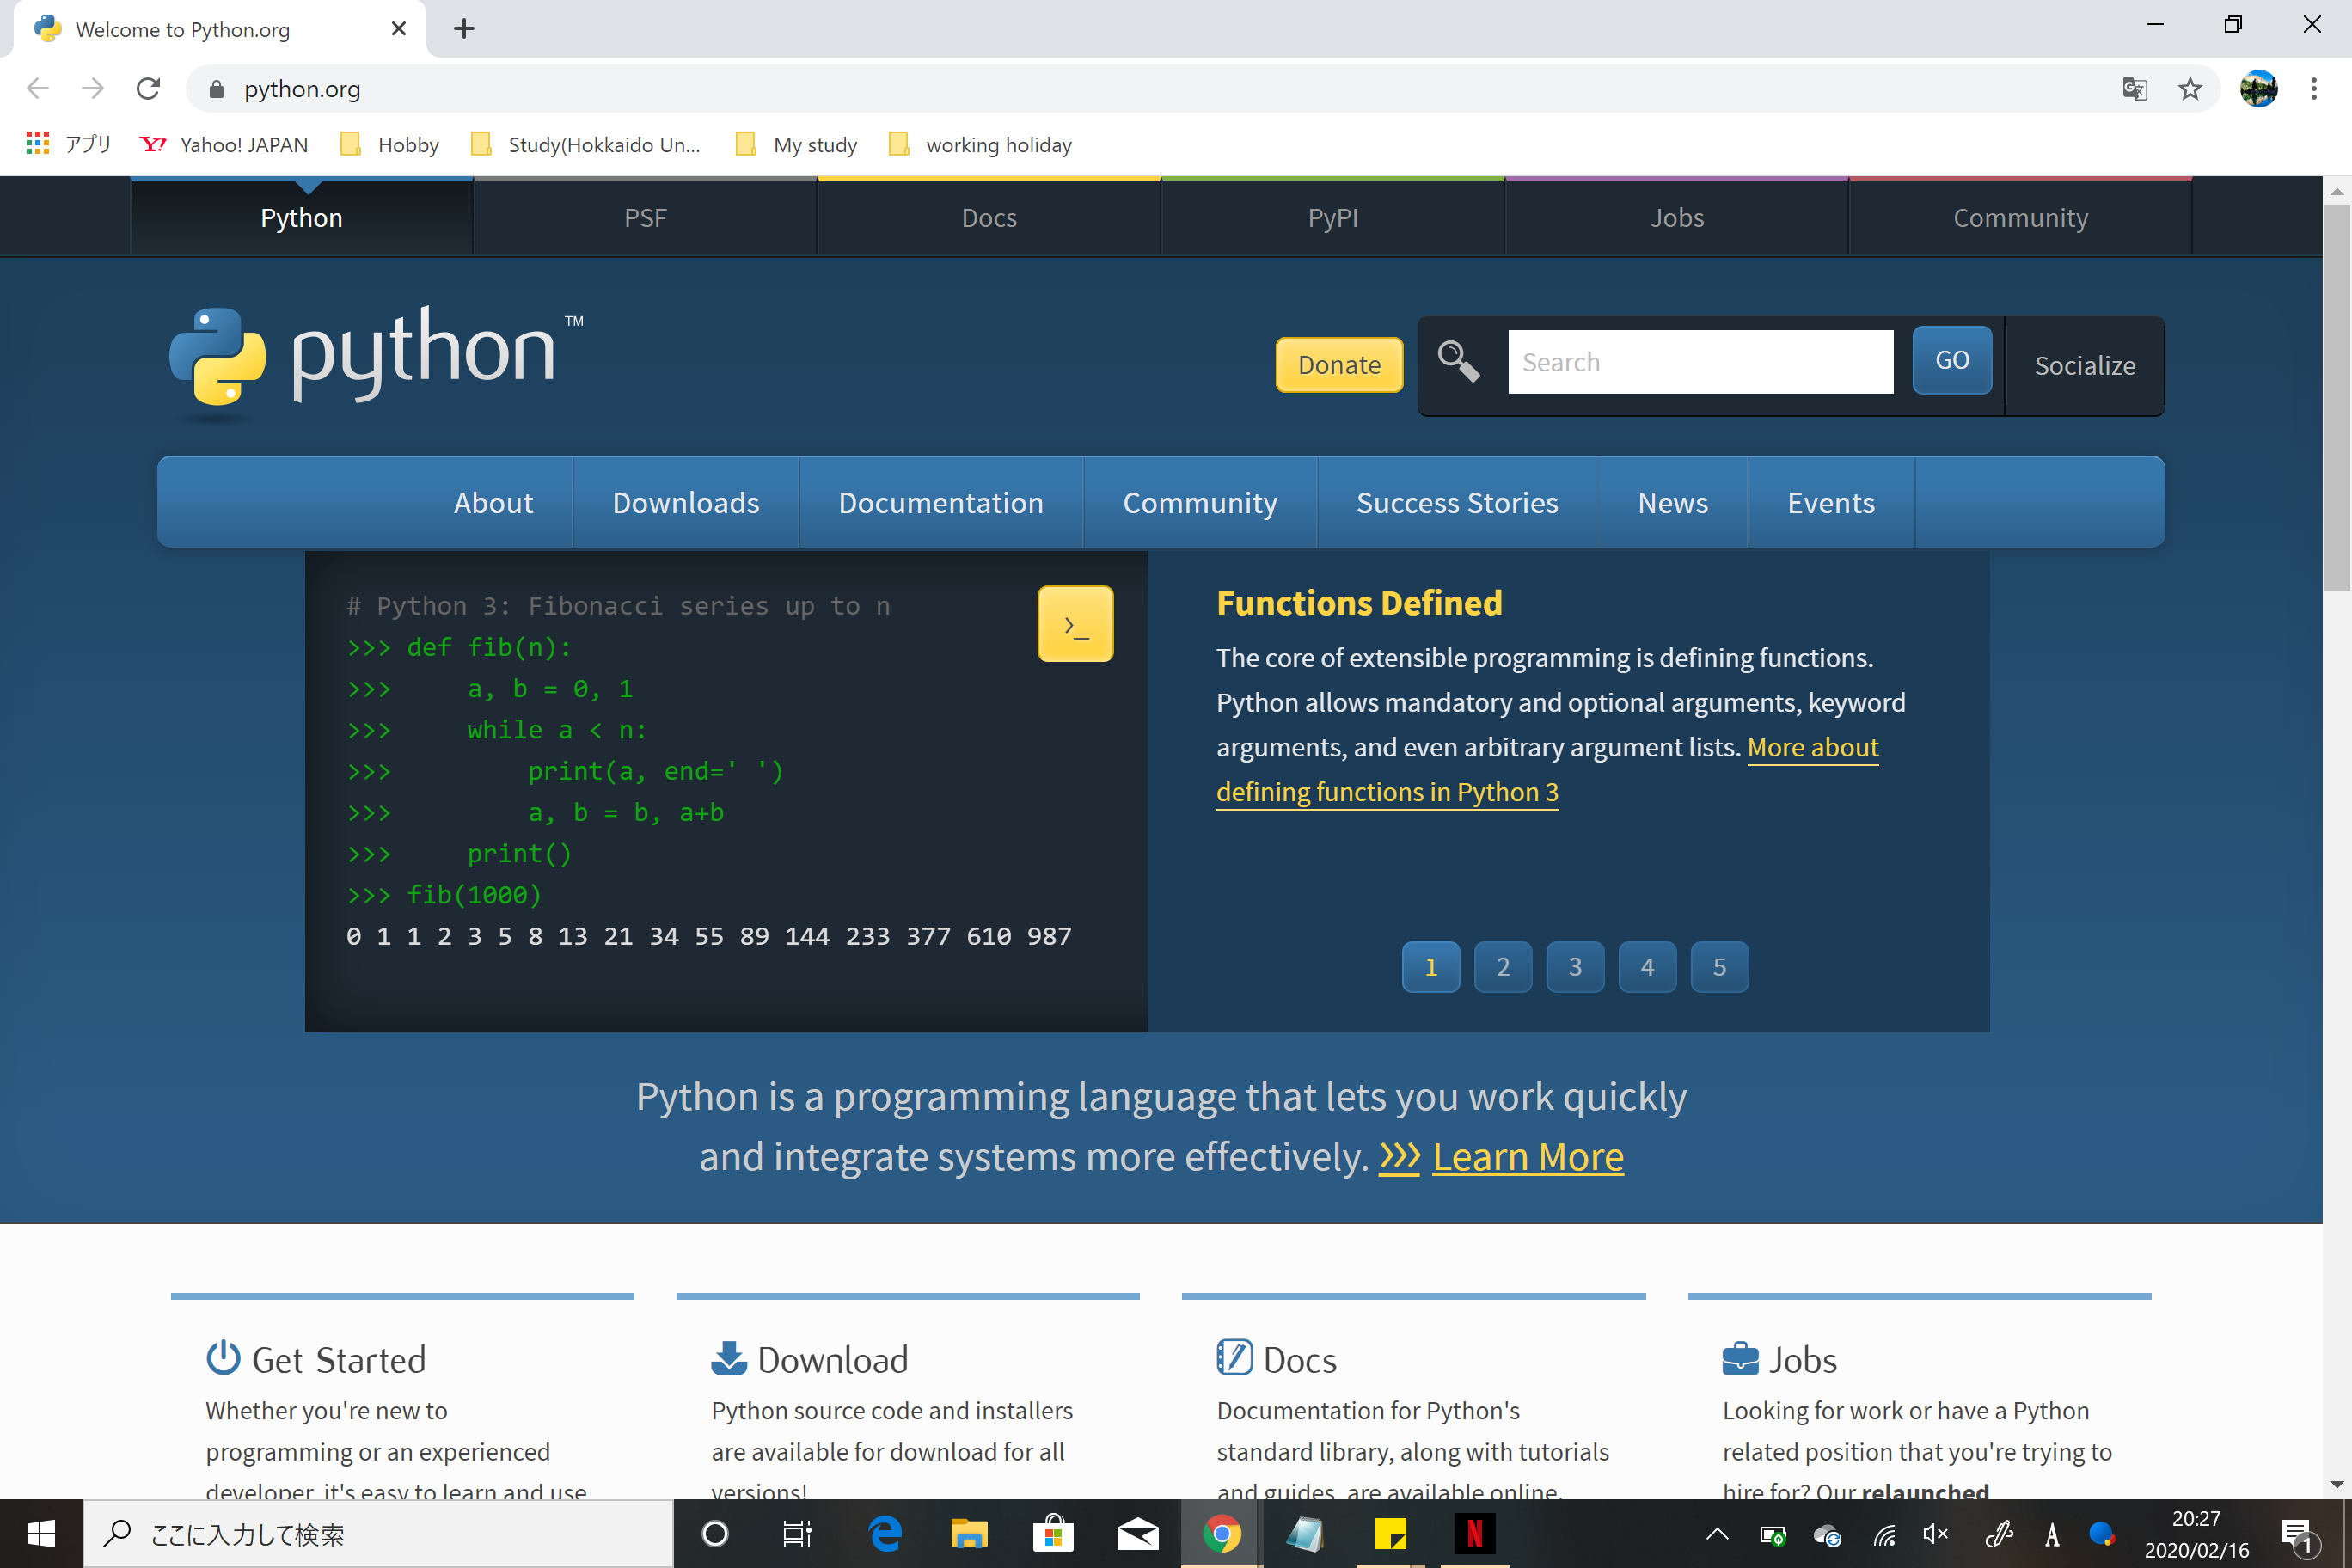
Task: Click the yellow Donate button
Action: pyautogui.click(x=1339, y=365)
